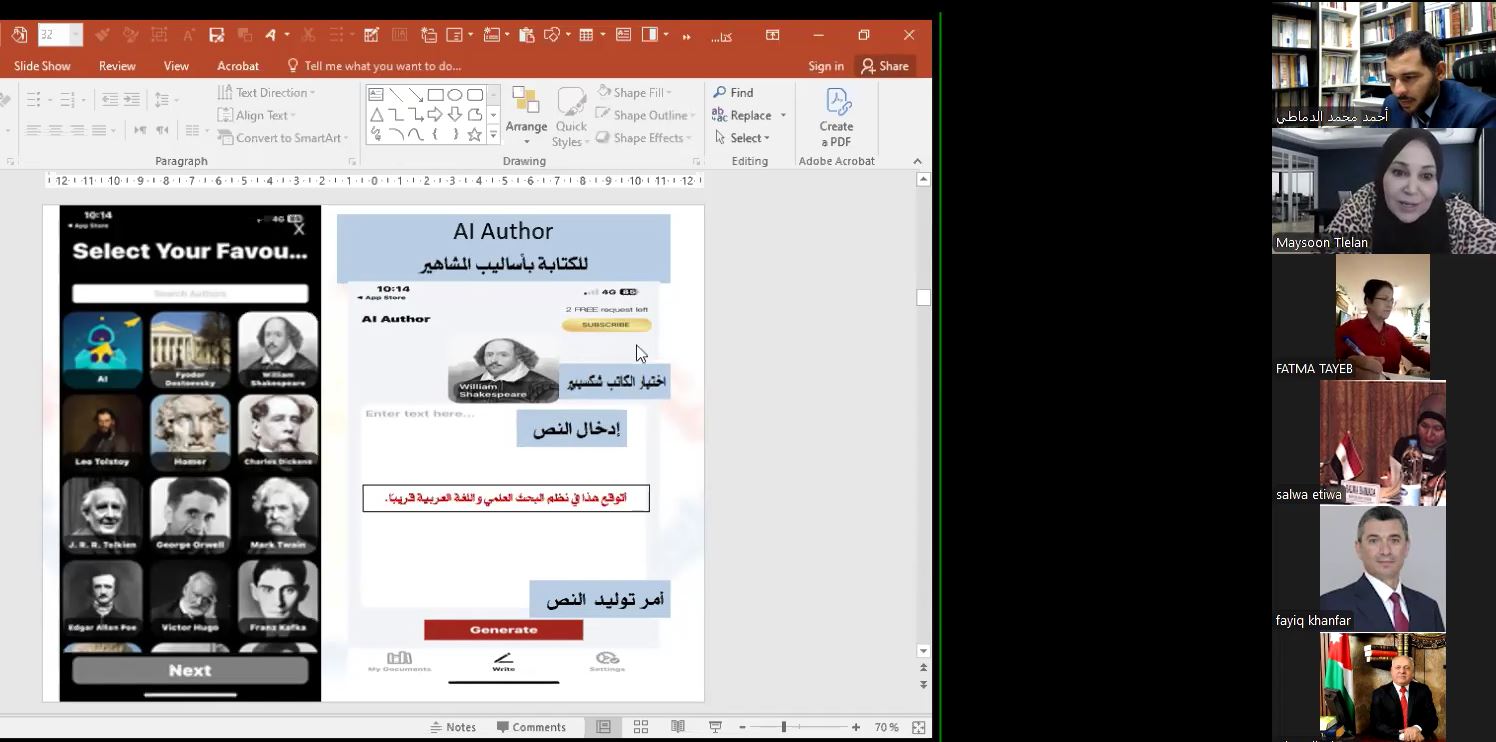This screenshot has height=742, width=1496.
Task: Toggle the Comments pane
Action: coord(531,727)
